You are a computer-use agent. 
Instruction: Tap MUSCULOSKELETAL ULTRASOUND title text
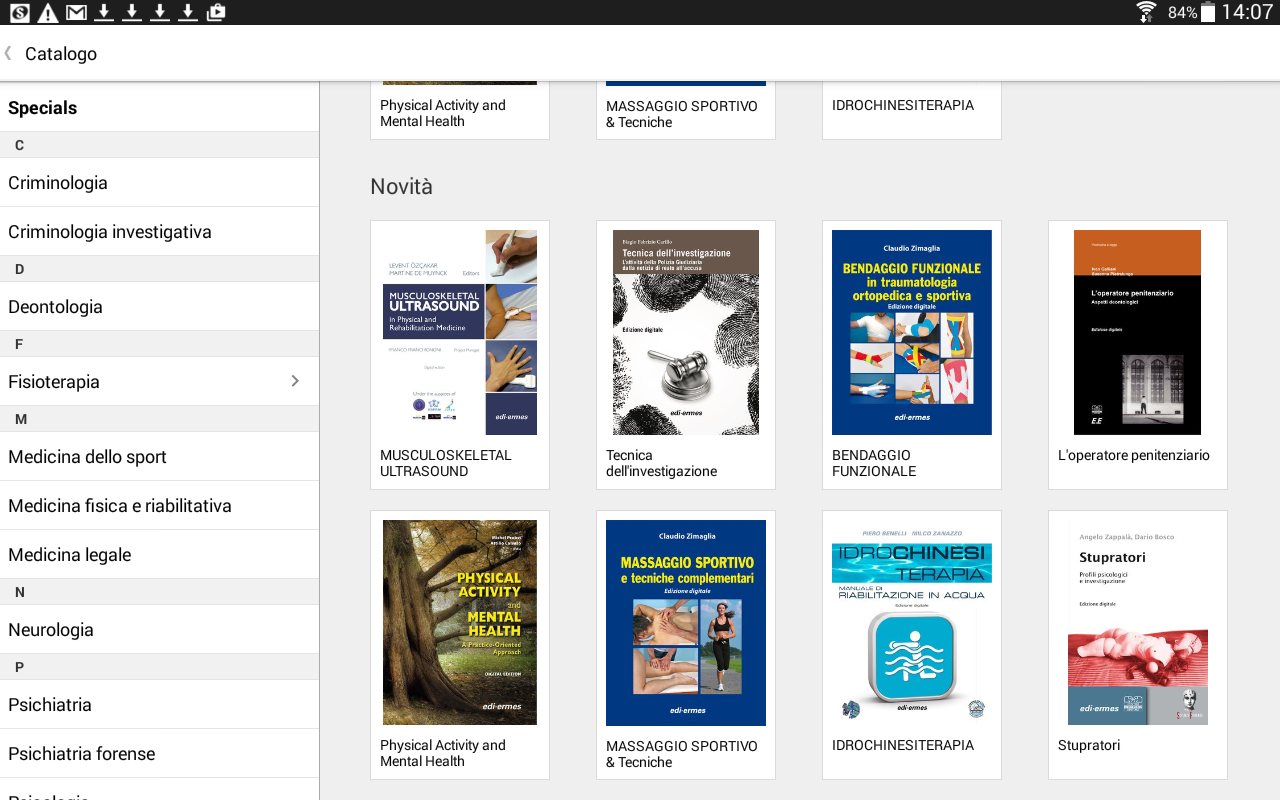(x=446, y=463)
